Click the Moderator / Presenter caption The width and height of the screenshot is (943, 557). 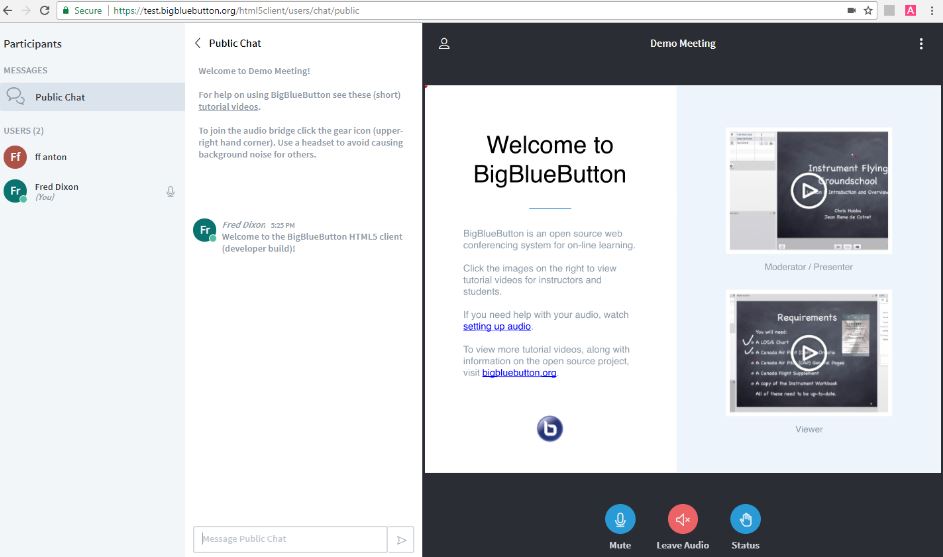(x=808, y=267)
